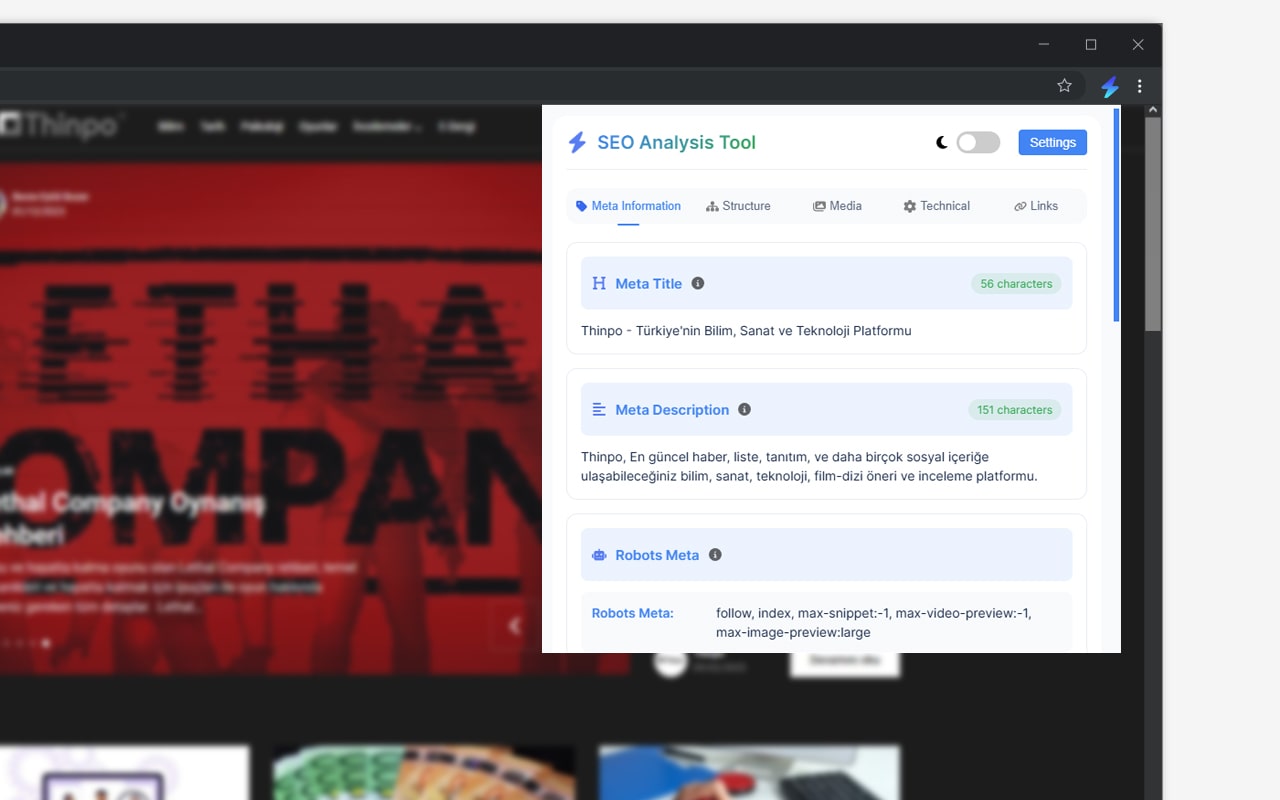The width and height of the screenshot is (1280, 800).
Task: Click the Robots Meta info icon
Action: tap(715, 555)
